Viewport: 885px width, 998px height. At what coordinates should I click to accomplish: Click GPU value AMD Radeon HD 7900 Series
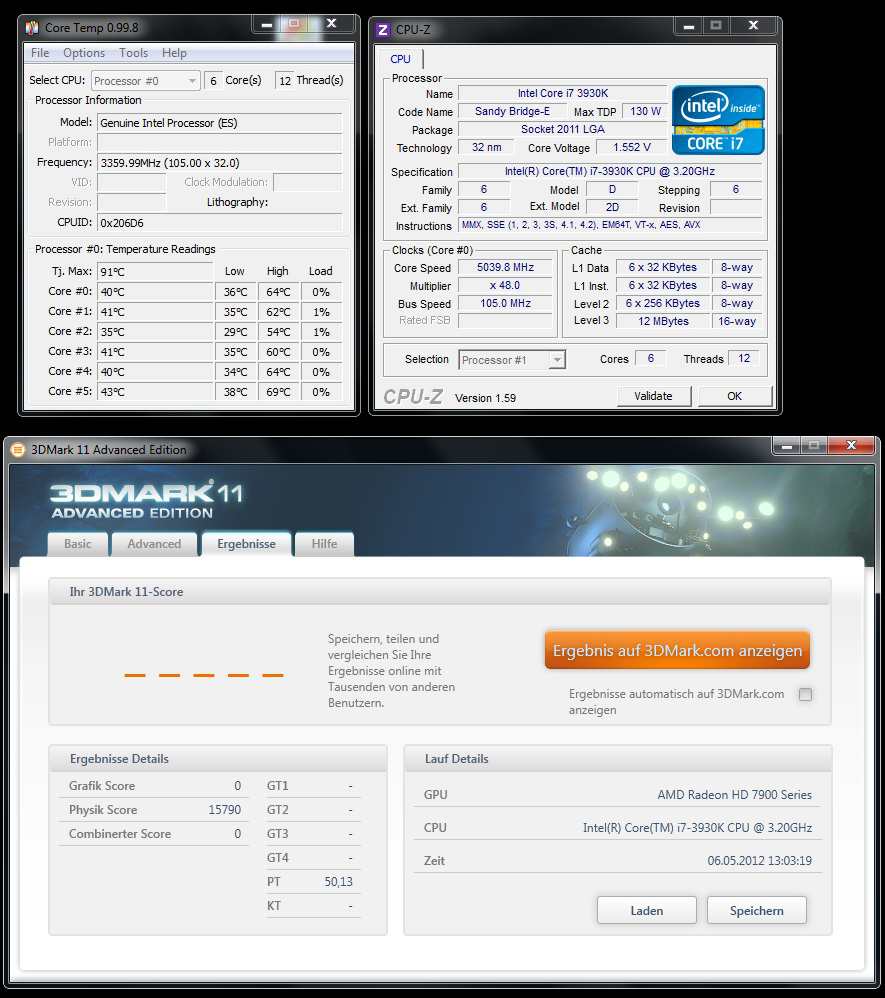pyautogui.click(x=734, y=794)
